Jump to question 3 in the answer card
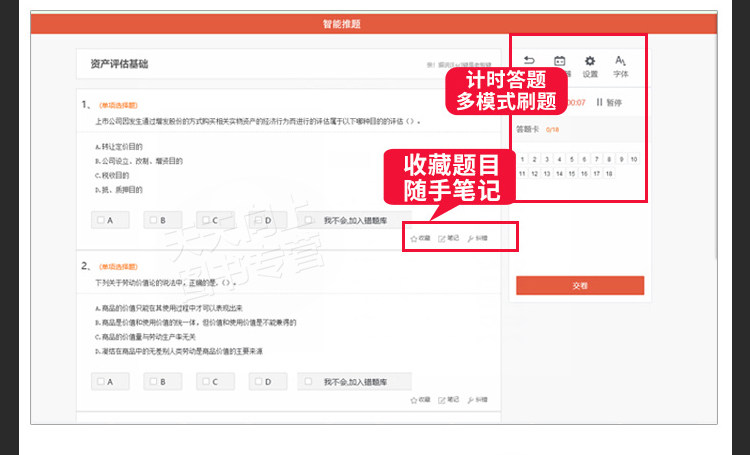 pos(547,159)
